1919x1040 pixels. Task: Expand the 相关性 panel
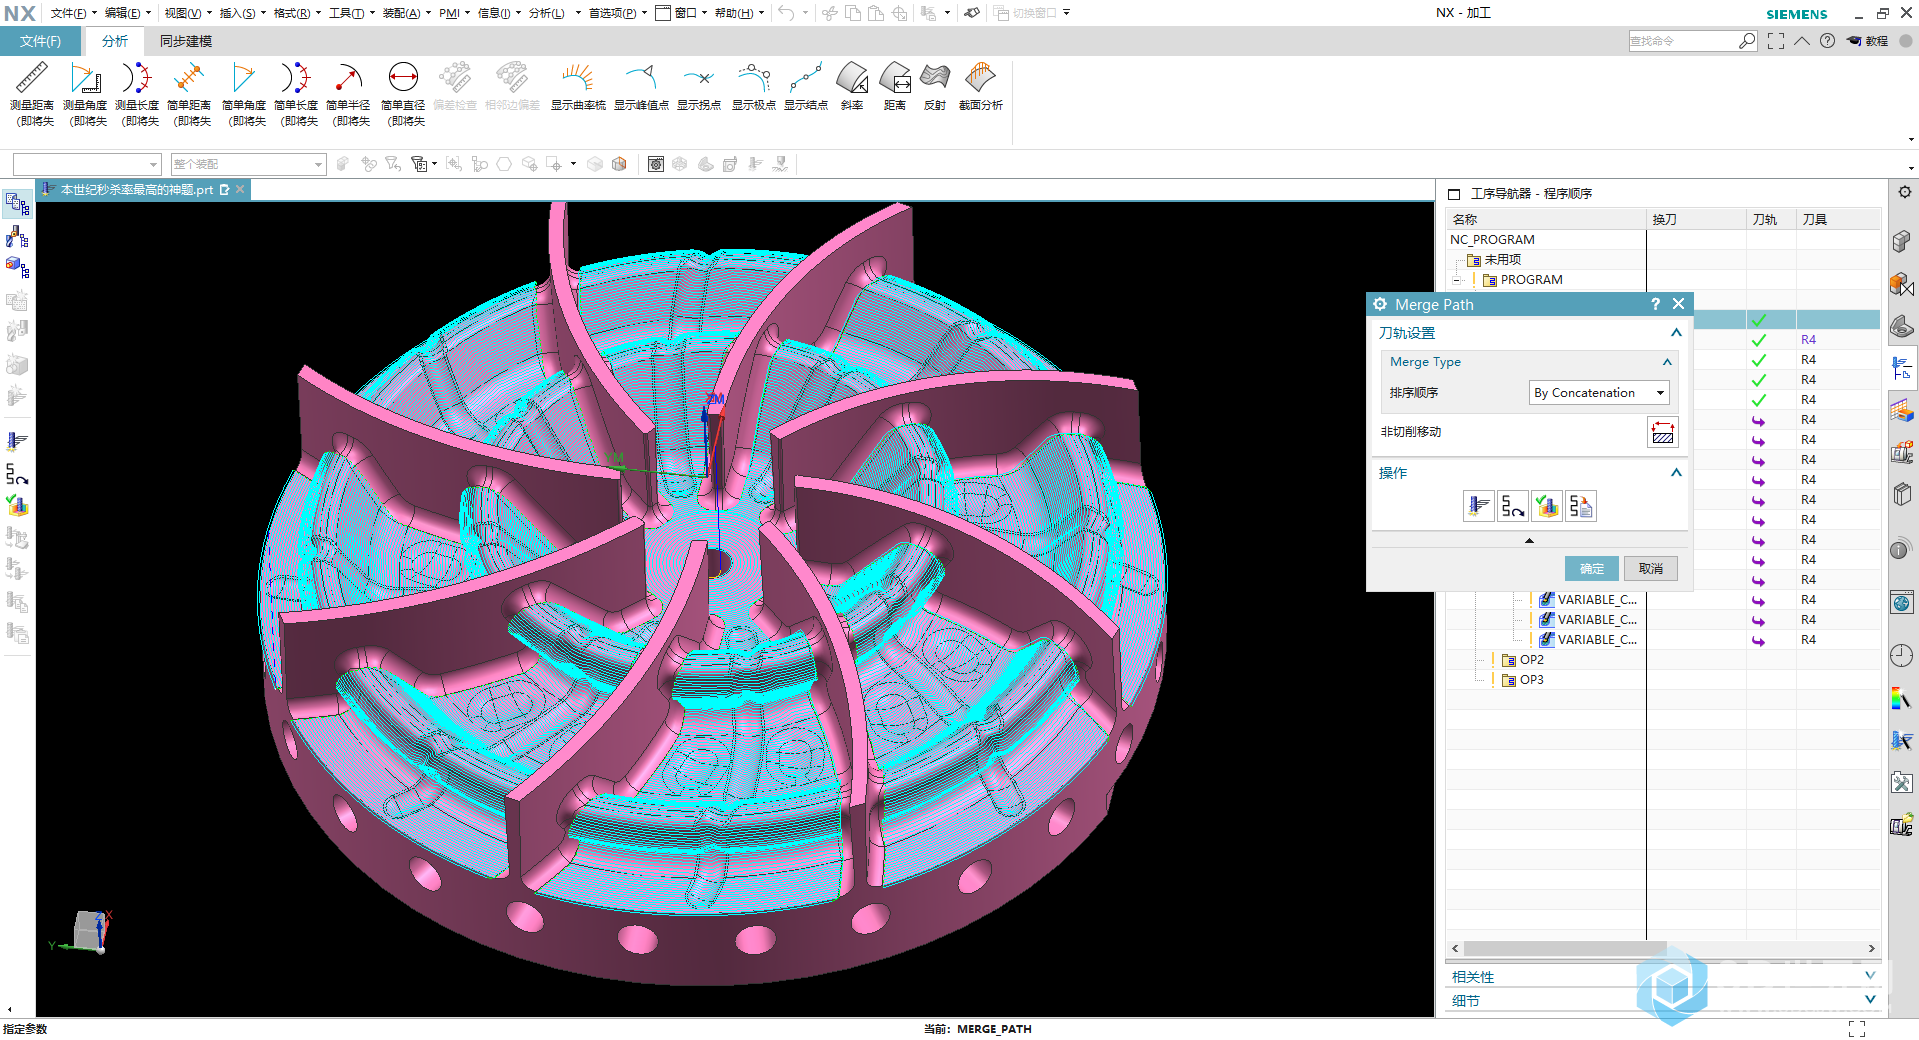click(1870, 975)
